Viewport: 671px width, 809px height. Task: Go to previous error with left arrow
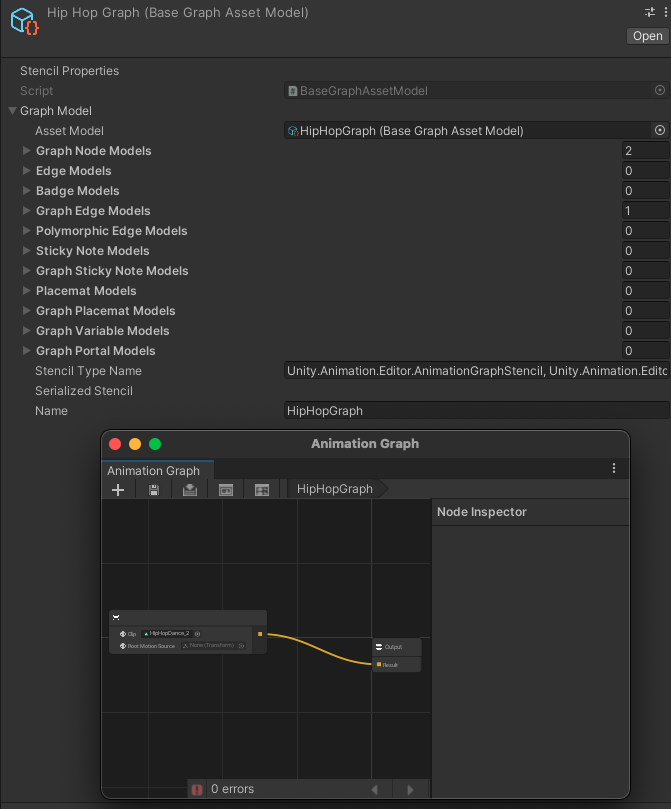coord(375,789)
